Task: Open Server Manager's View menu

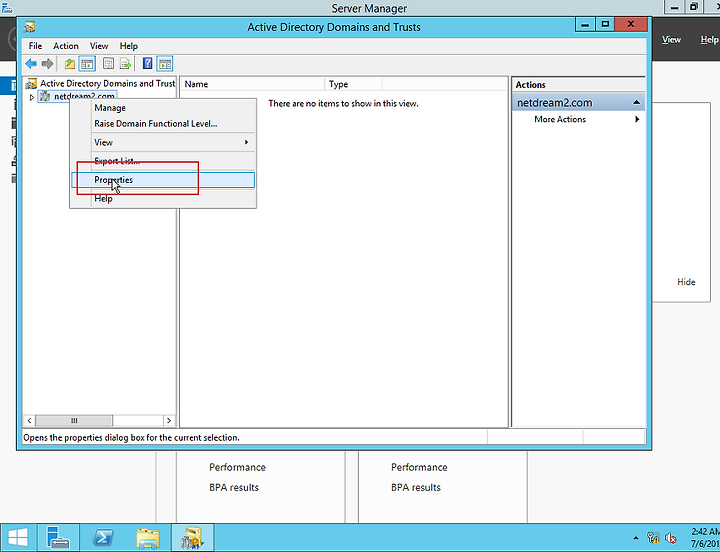Action: pyautogui.click(x=671, y=39)
